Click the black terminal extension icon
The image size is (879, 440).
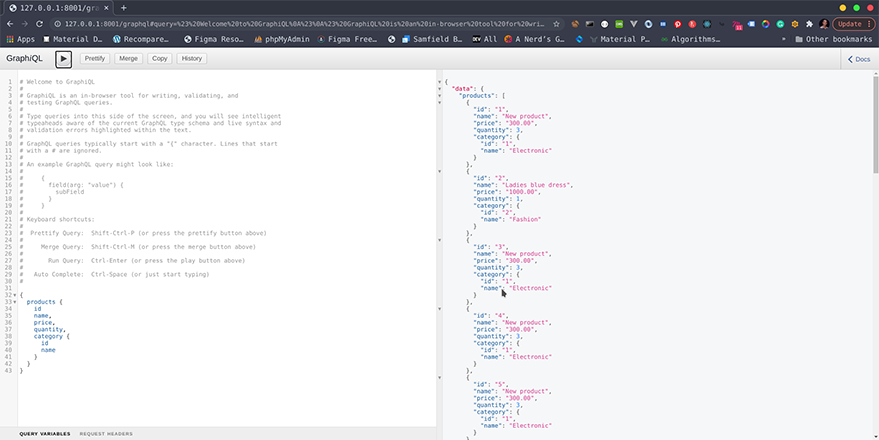point(590,24)
